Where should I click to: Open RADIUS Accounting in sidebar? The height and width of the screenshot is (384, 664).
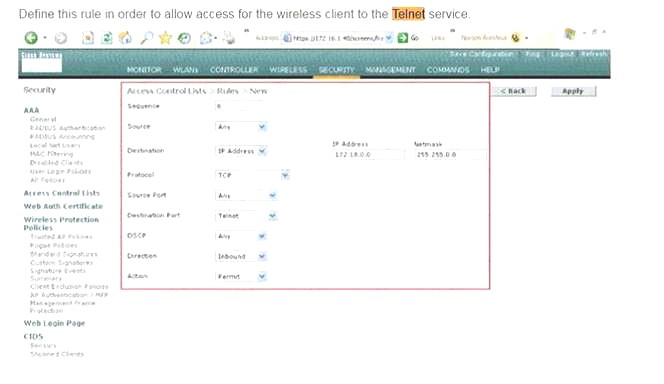(62, 137)
